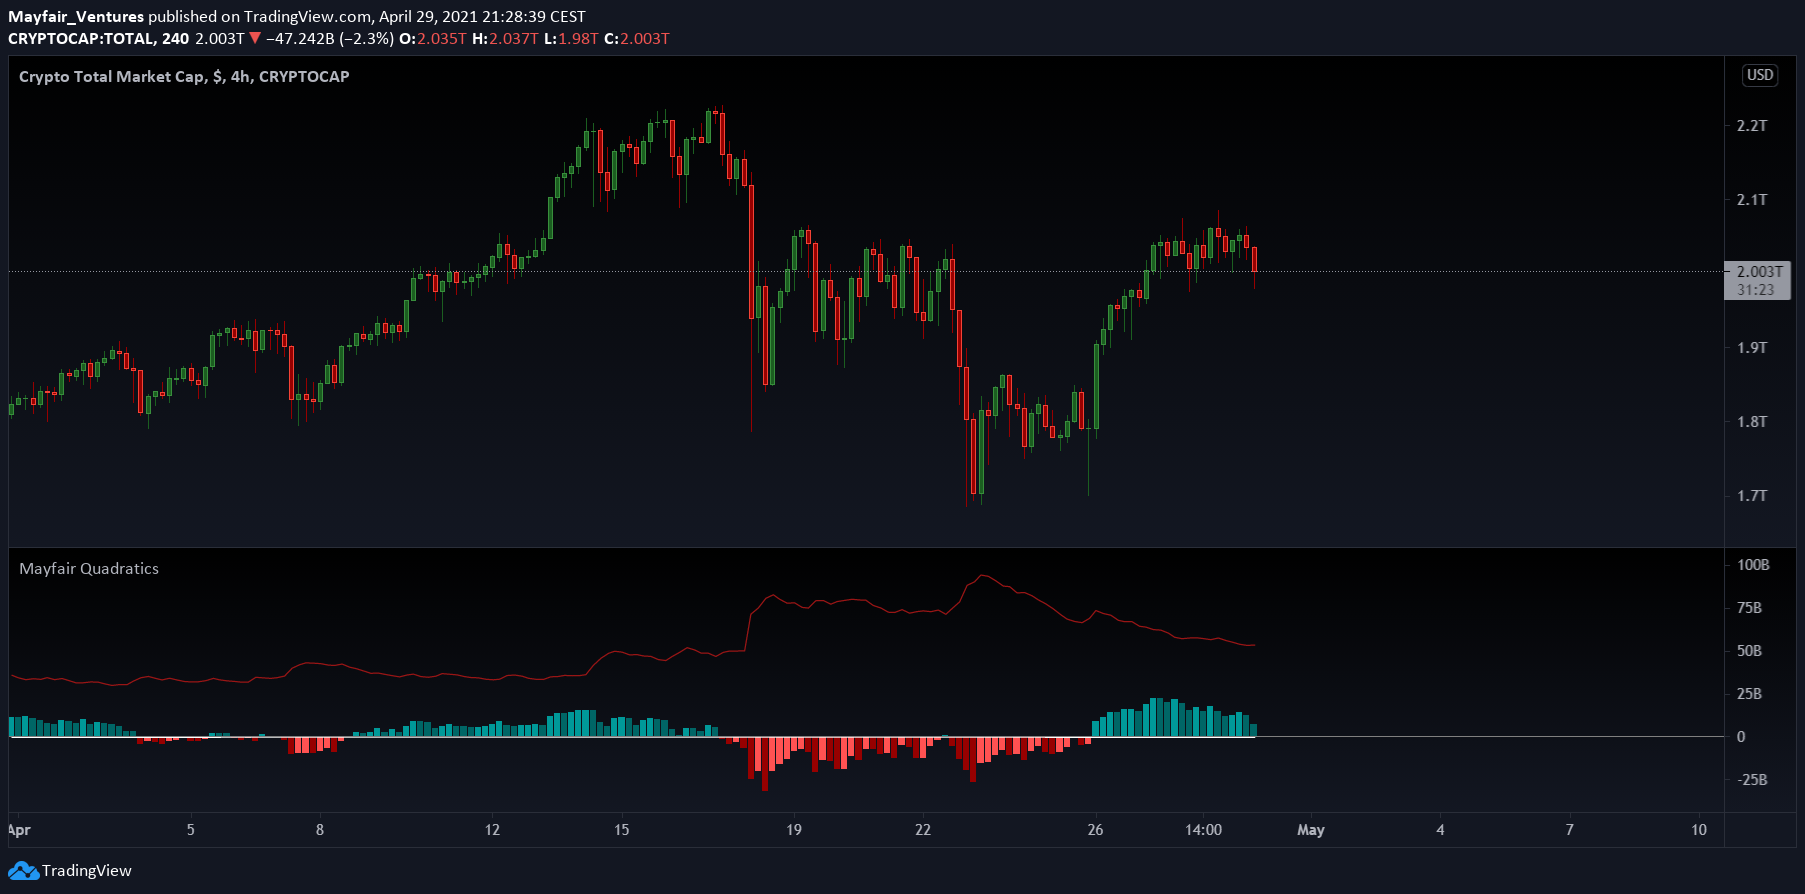Click the last red candle on chart

1254,260
